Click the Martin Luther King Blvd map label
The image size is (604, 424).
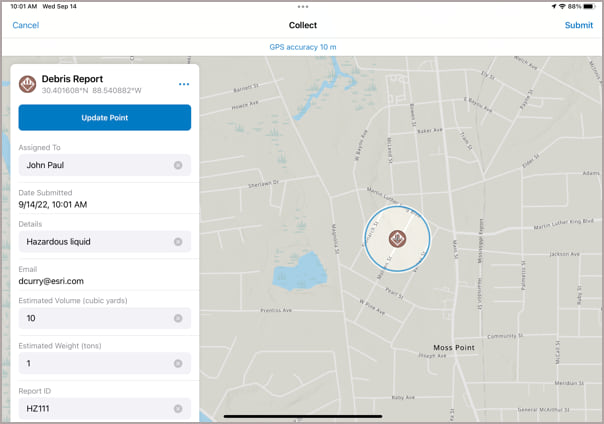tap(563, 225)
